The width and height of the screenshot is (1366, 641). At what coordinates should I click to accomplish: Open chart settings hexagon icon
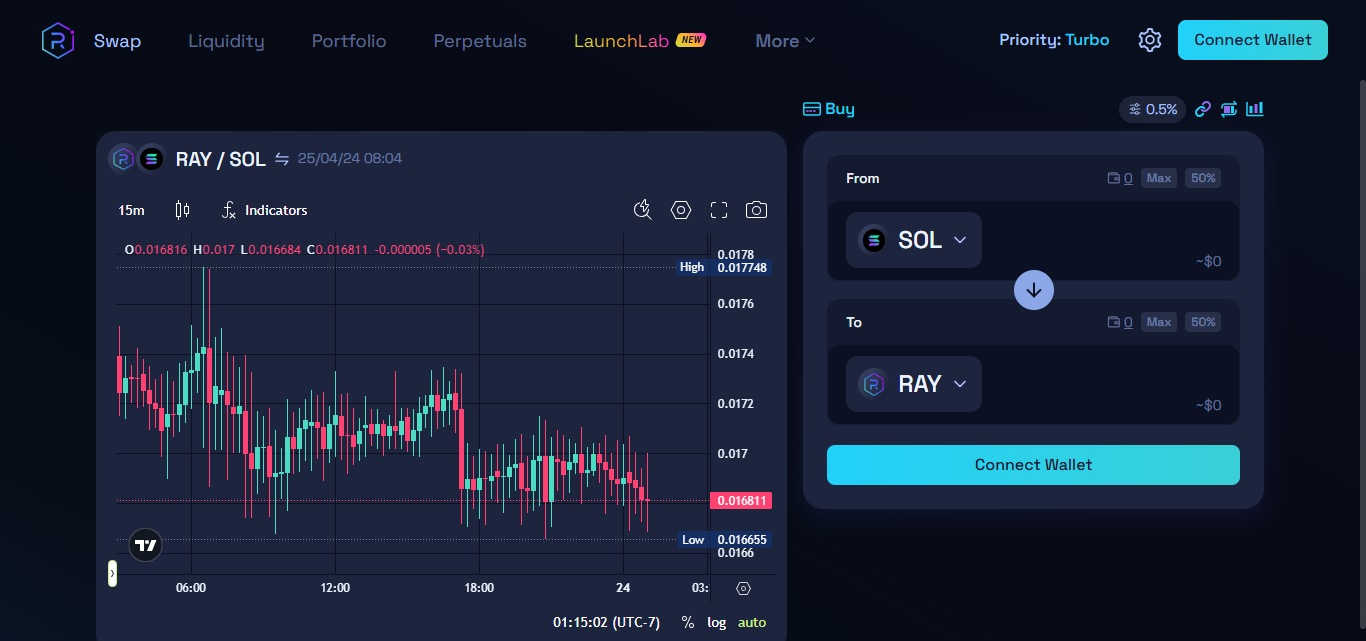tap(681, 210)
